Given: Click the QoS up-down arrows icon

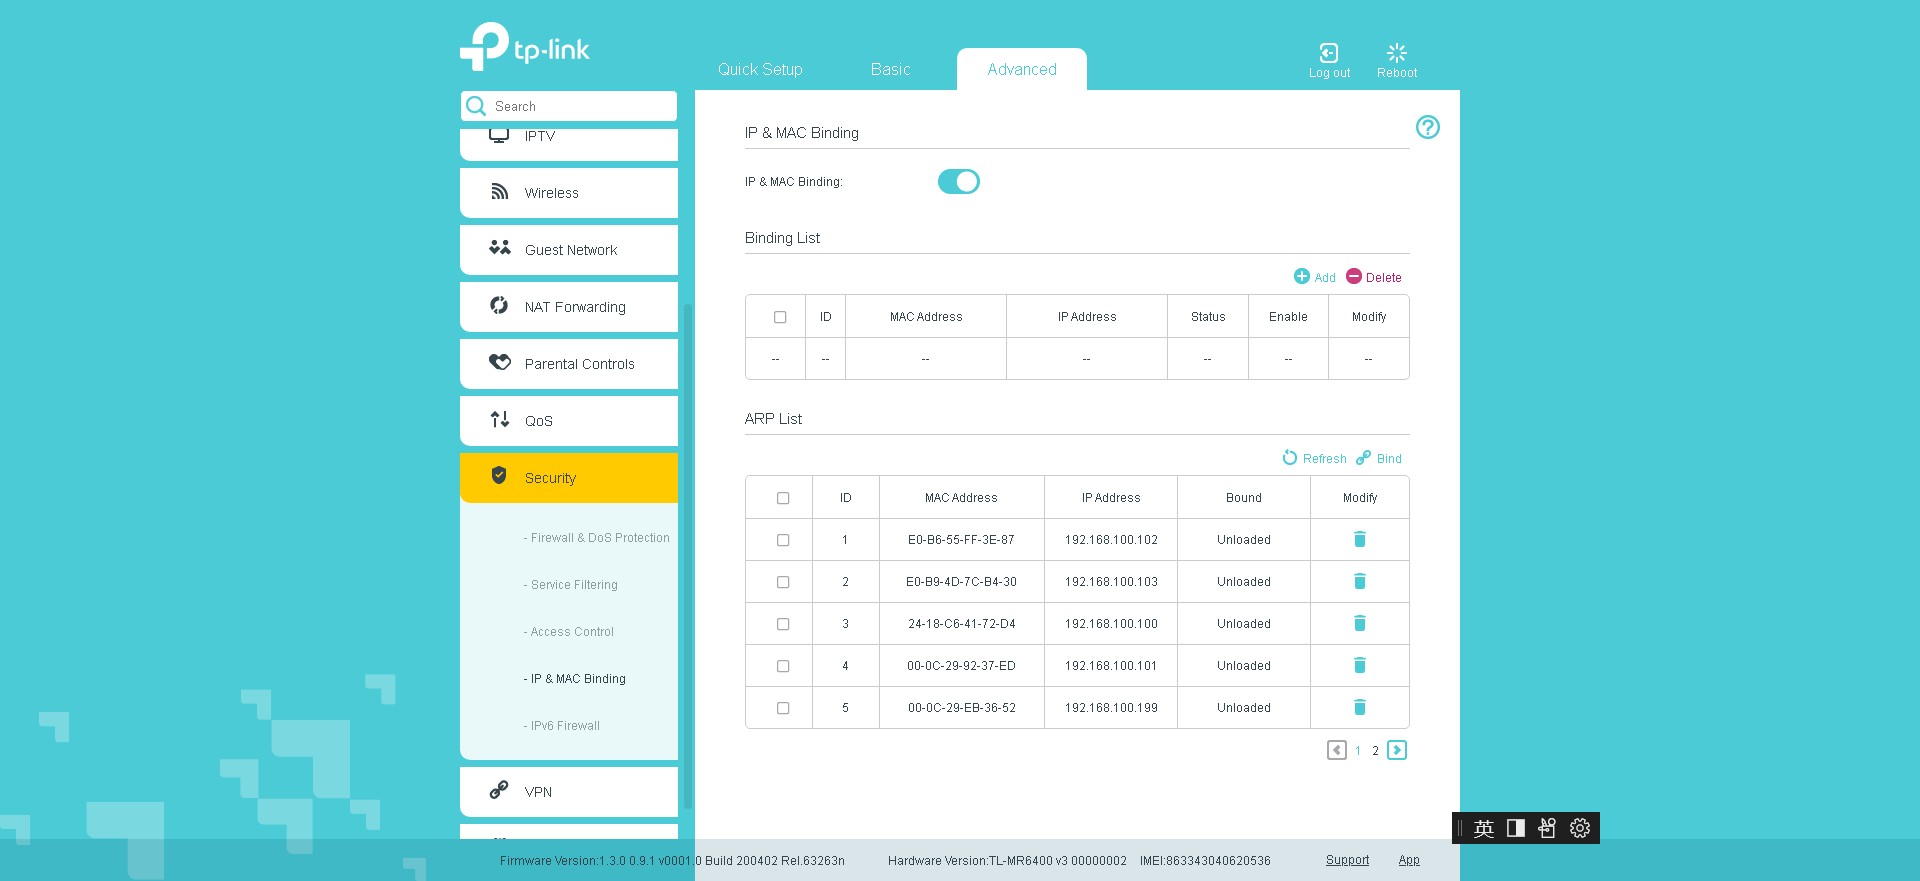Looking at the screenshot, I should pos(500,419).
